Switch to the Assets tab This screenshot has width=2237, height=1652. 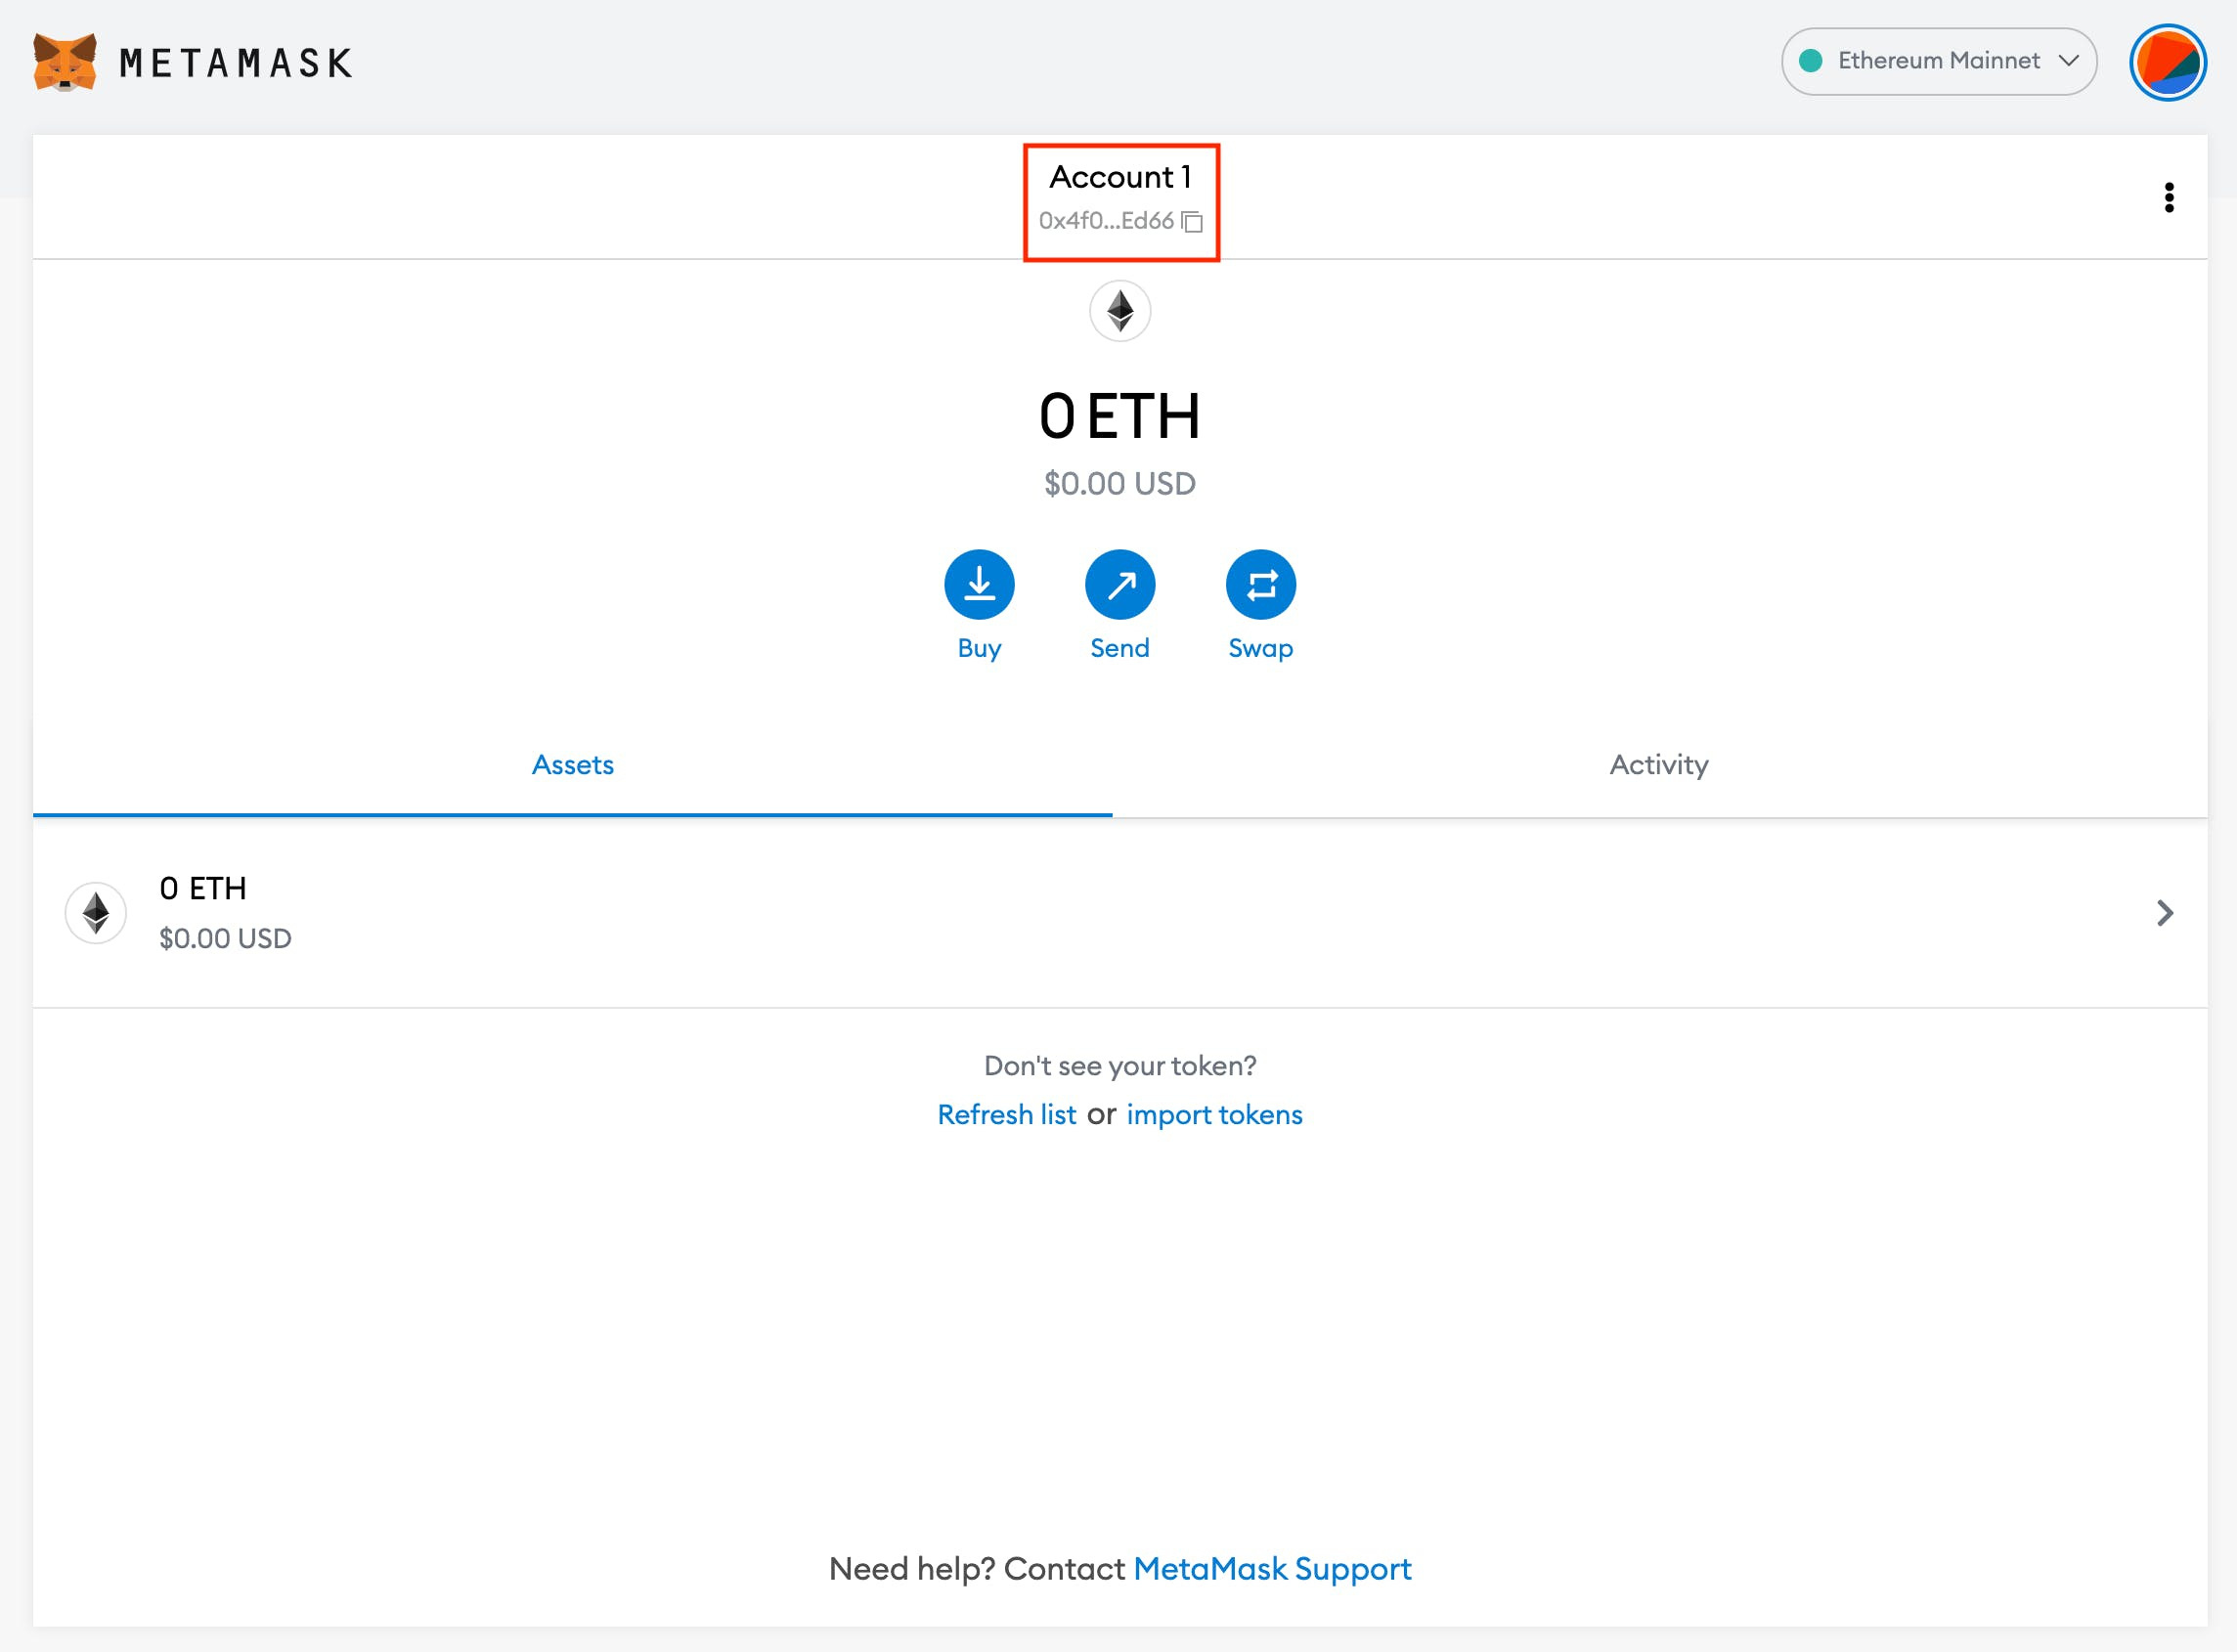coord(572,765)
